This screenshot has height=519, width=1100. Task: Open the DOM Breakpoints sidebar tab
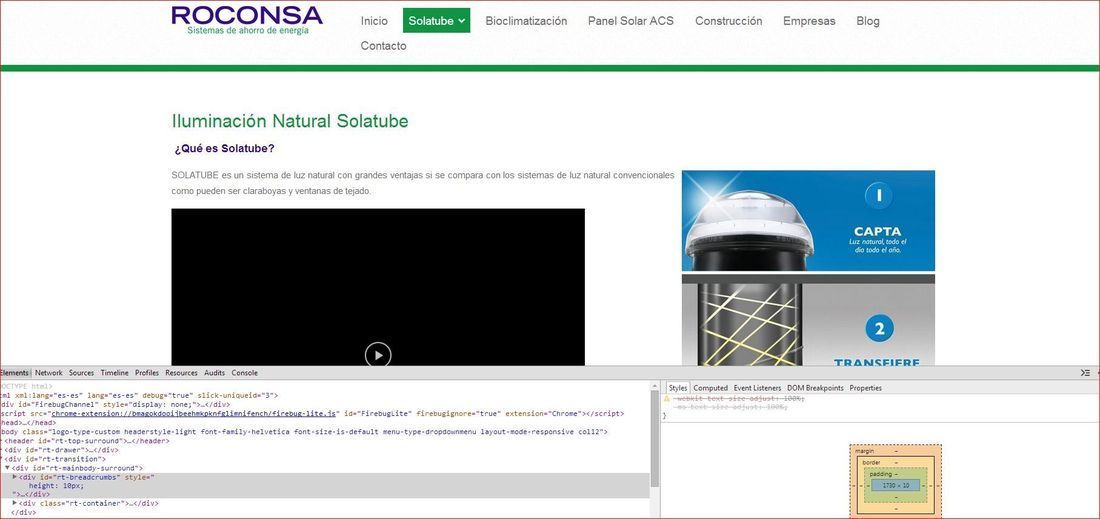[814, 388]
